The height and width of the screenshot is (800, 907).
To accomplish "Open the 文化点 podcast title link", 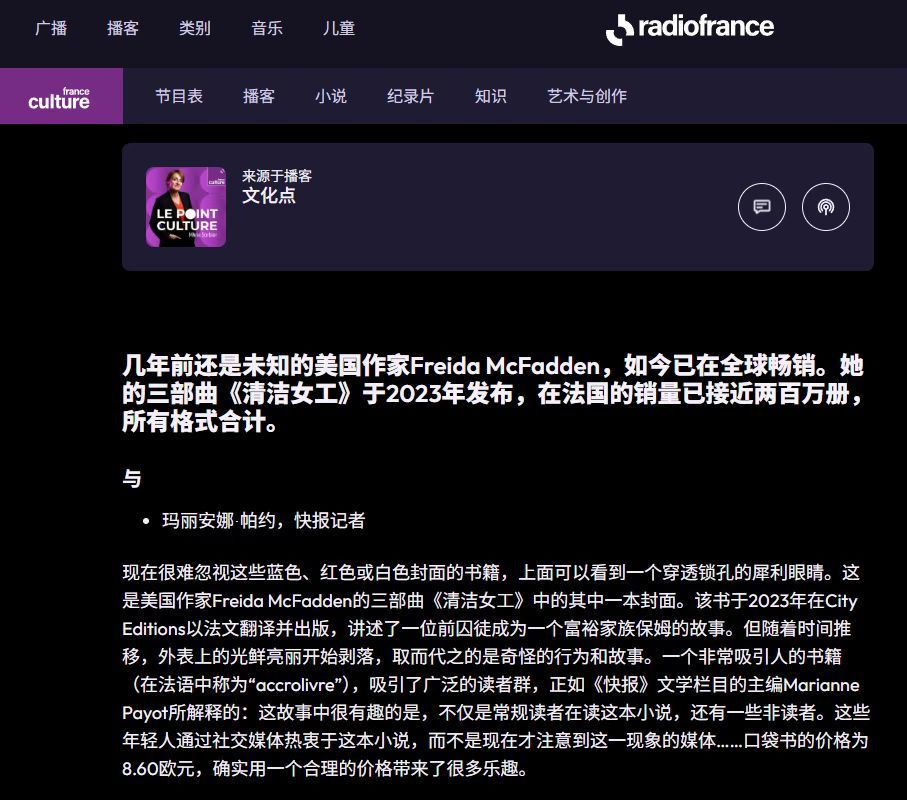I will tap(269, 196).
